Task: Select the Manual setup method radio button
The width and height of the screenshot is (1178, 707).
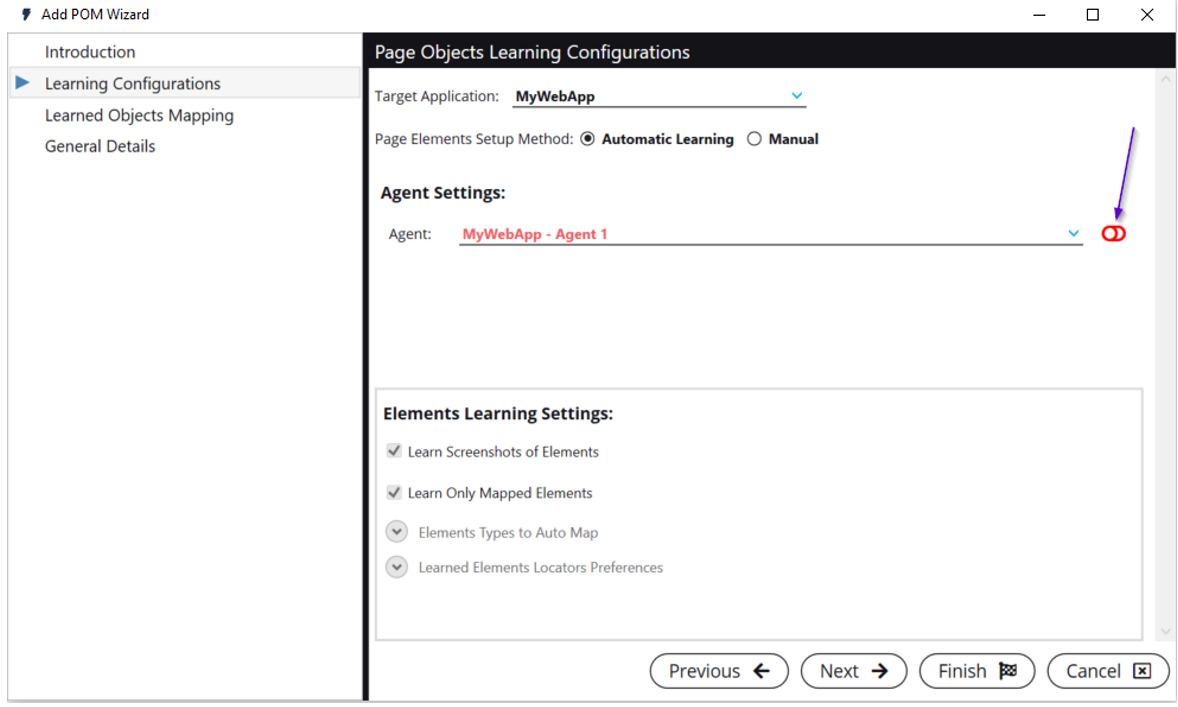Action: coord(754,139)
